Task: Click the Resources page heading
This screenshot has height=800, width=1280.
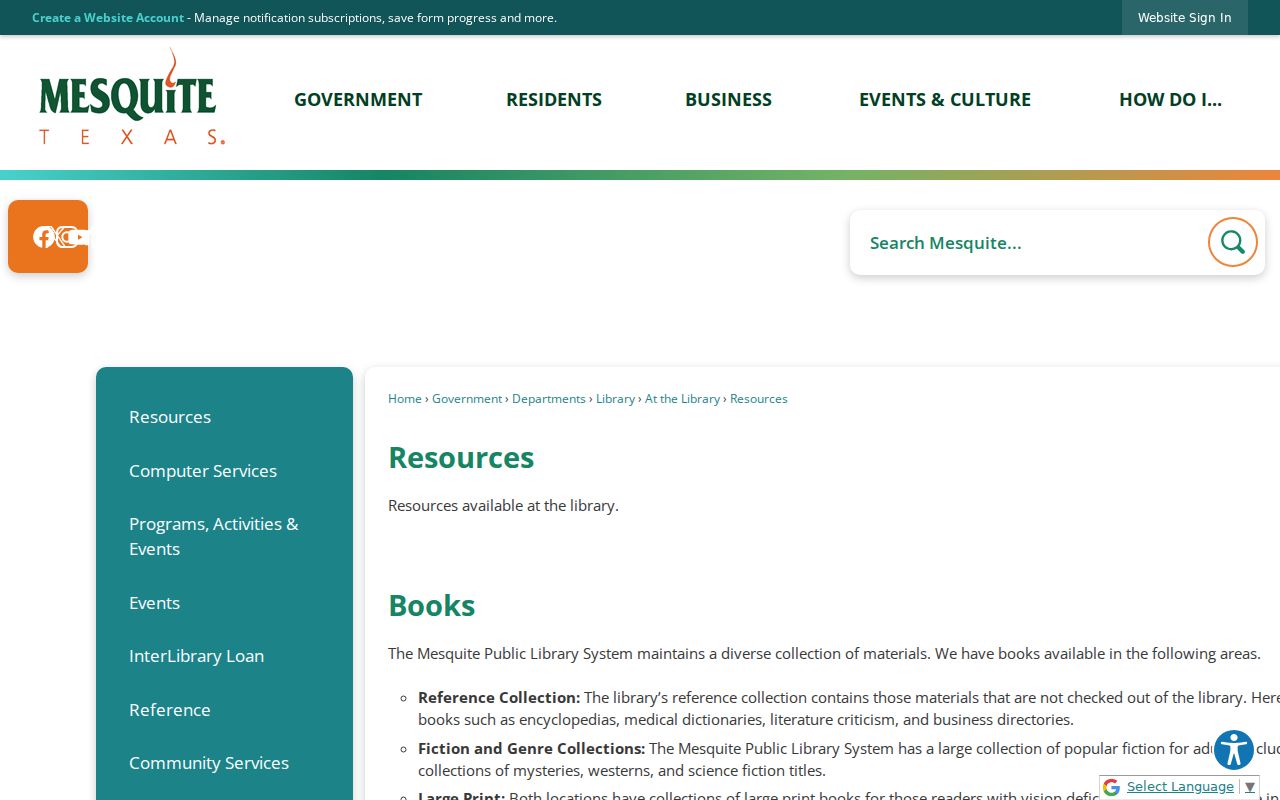Action: point(461,457)
